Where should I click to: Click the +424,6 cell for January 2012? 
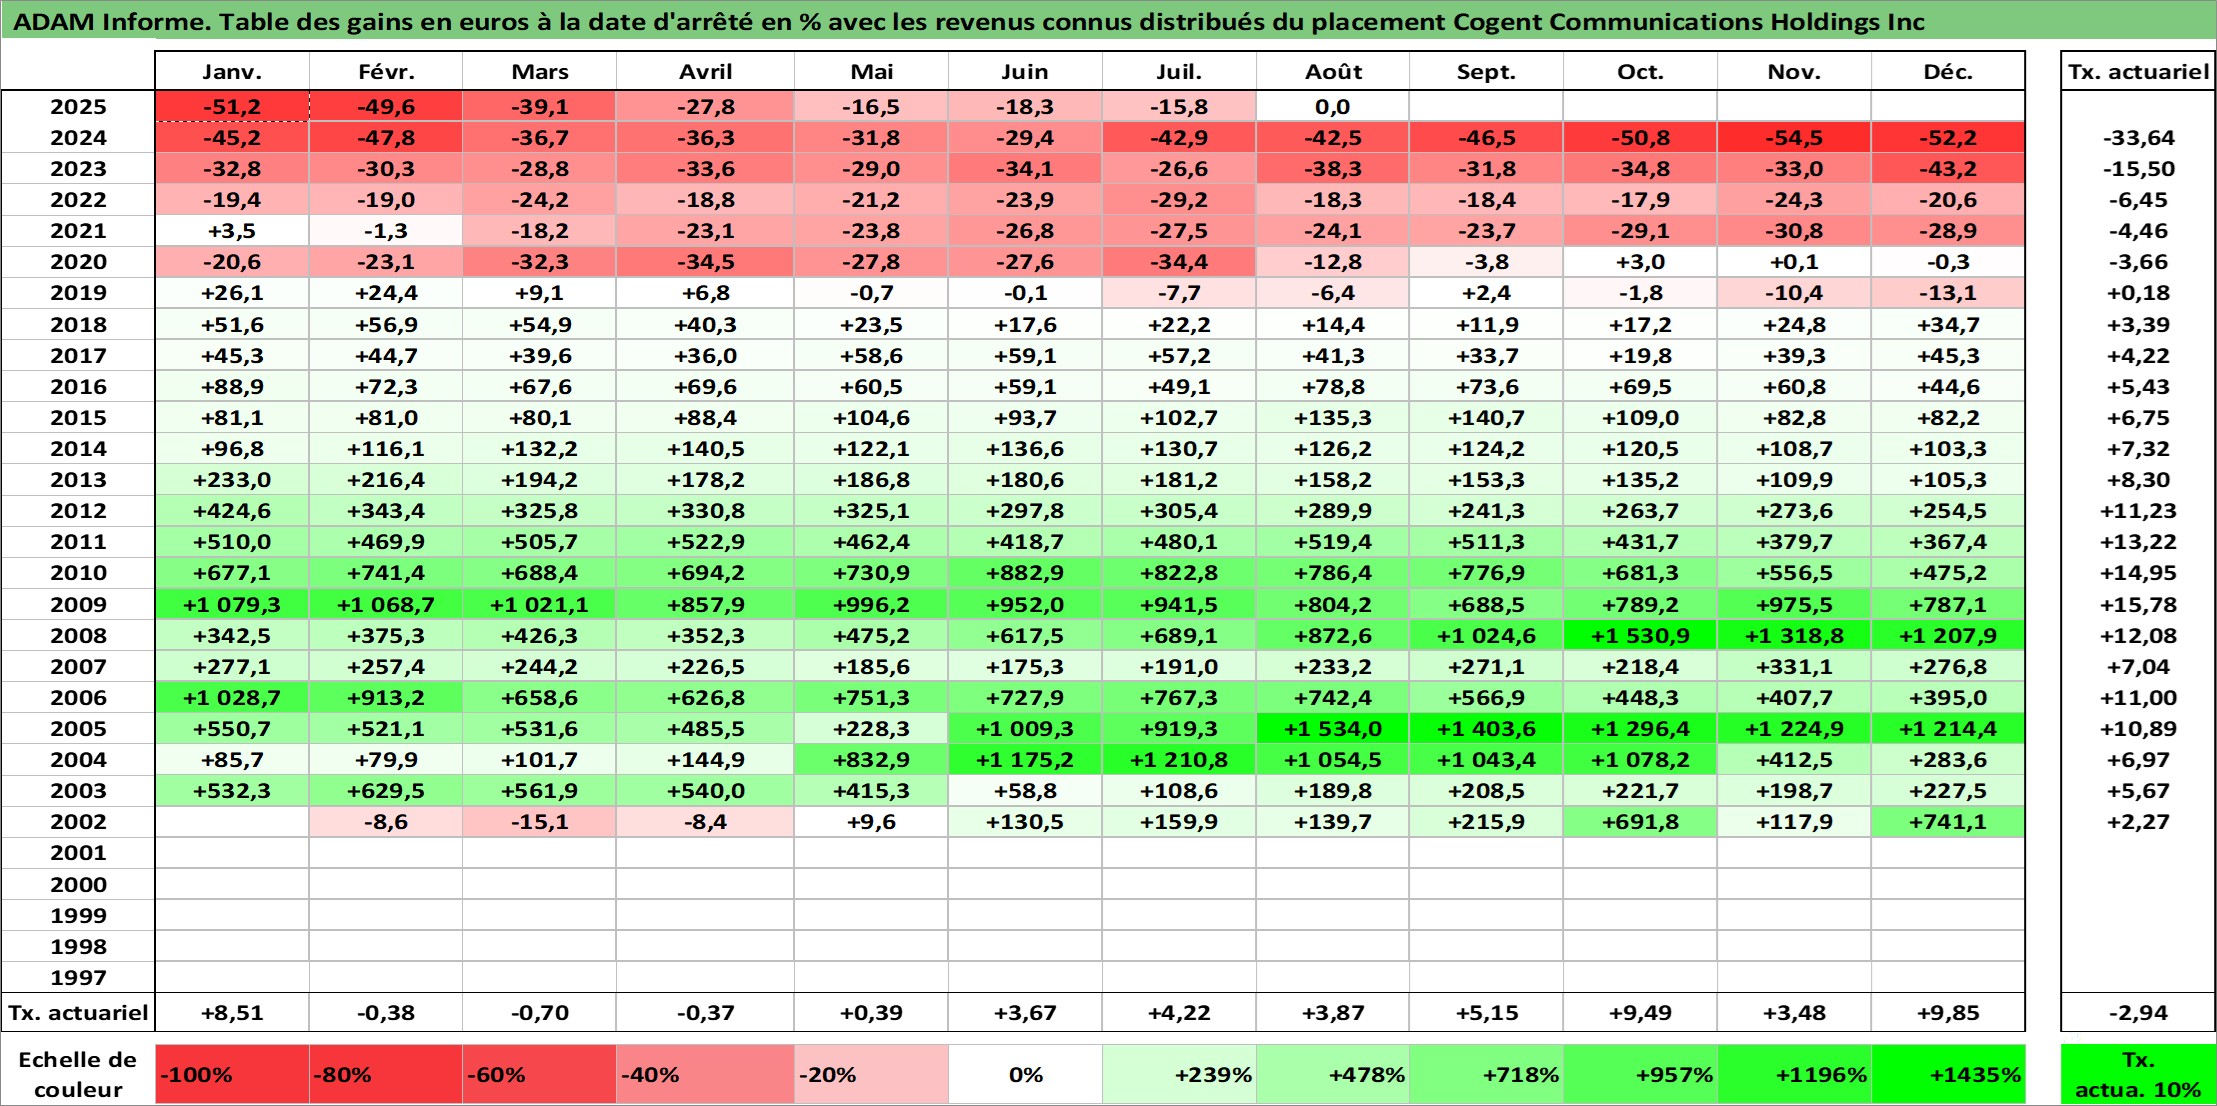tap(232, 511)
